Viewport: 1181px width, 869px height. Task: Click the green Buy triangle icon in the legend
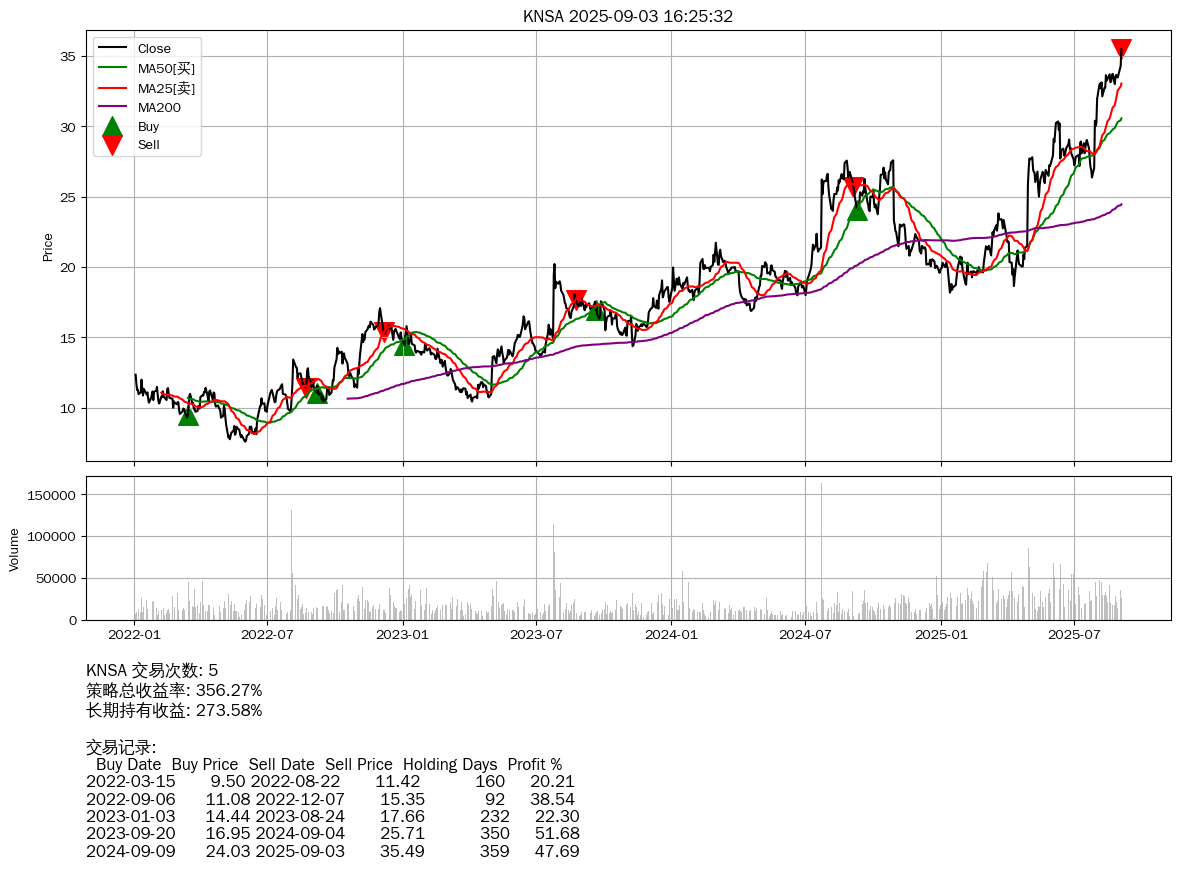click(x=112, y=126)
